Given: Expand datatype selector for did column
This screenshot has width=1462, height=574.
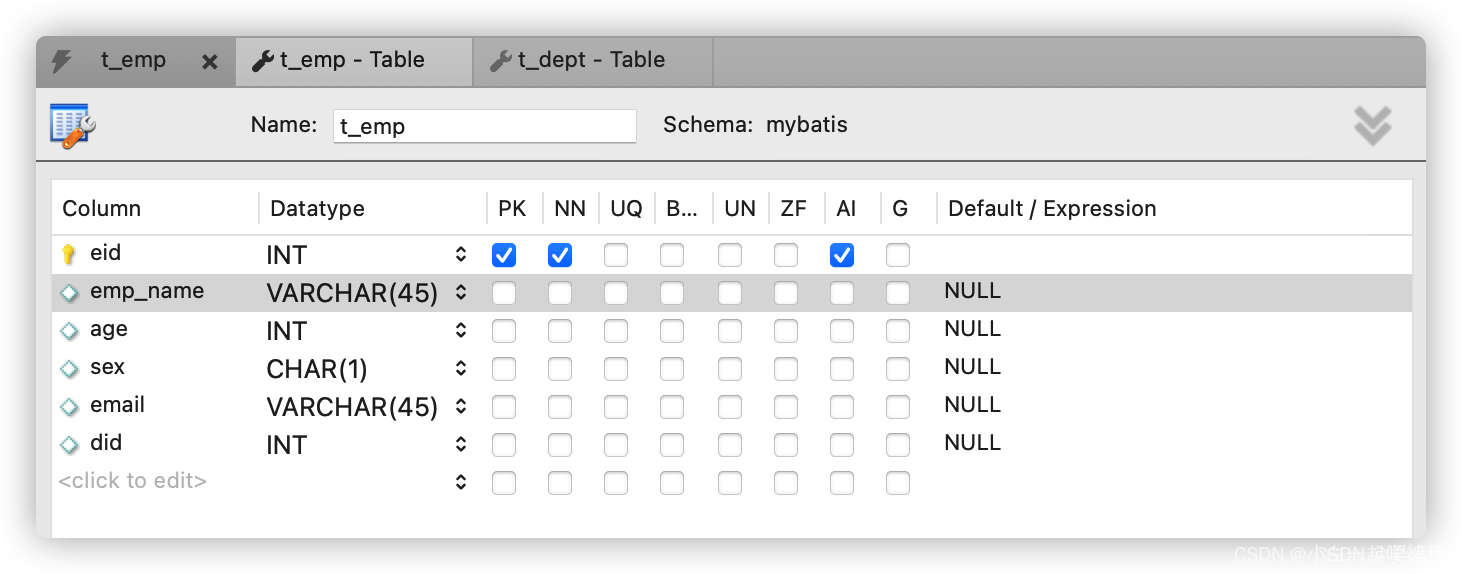Looking at the screenshot, I should (461, 445).
